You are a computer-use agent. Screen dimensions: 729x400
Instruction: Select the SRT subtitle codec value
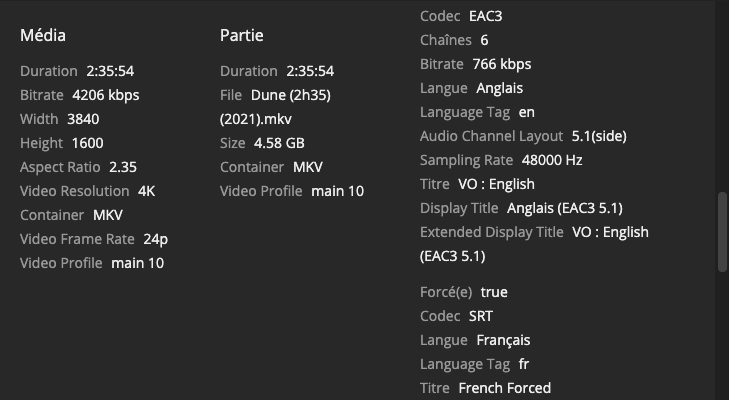pyautogui.click(x=481, y=316)
